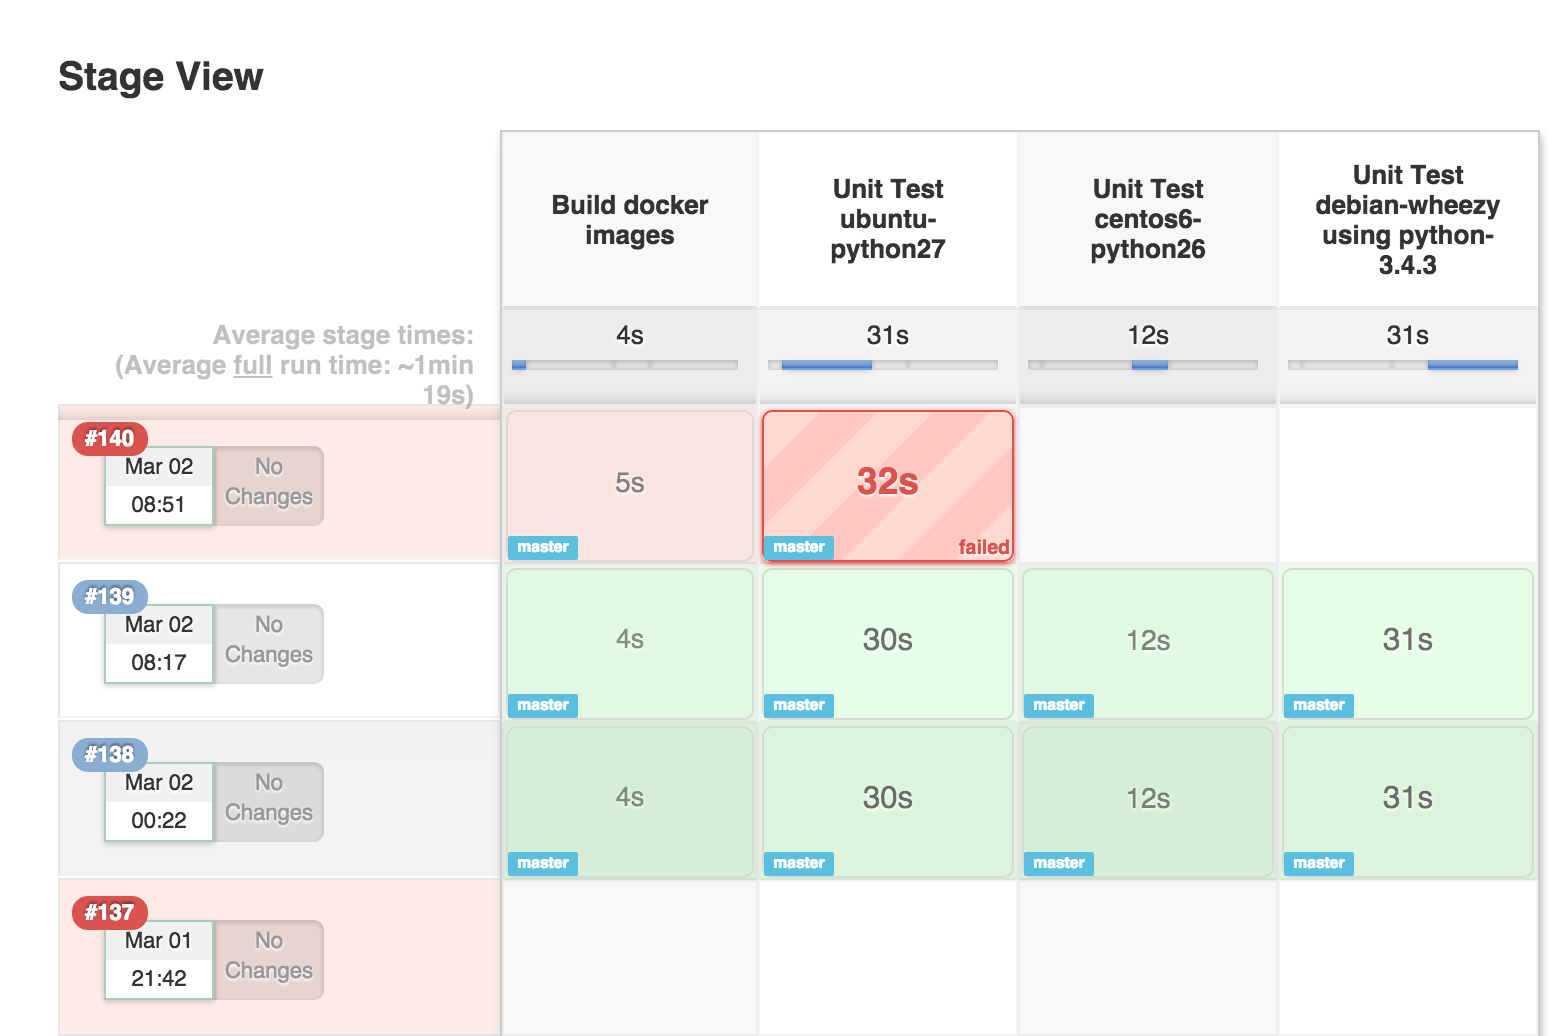Click No Changes indicator for build #137

pyautogui.click(x=267, y=957)
